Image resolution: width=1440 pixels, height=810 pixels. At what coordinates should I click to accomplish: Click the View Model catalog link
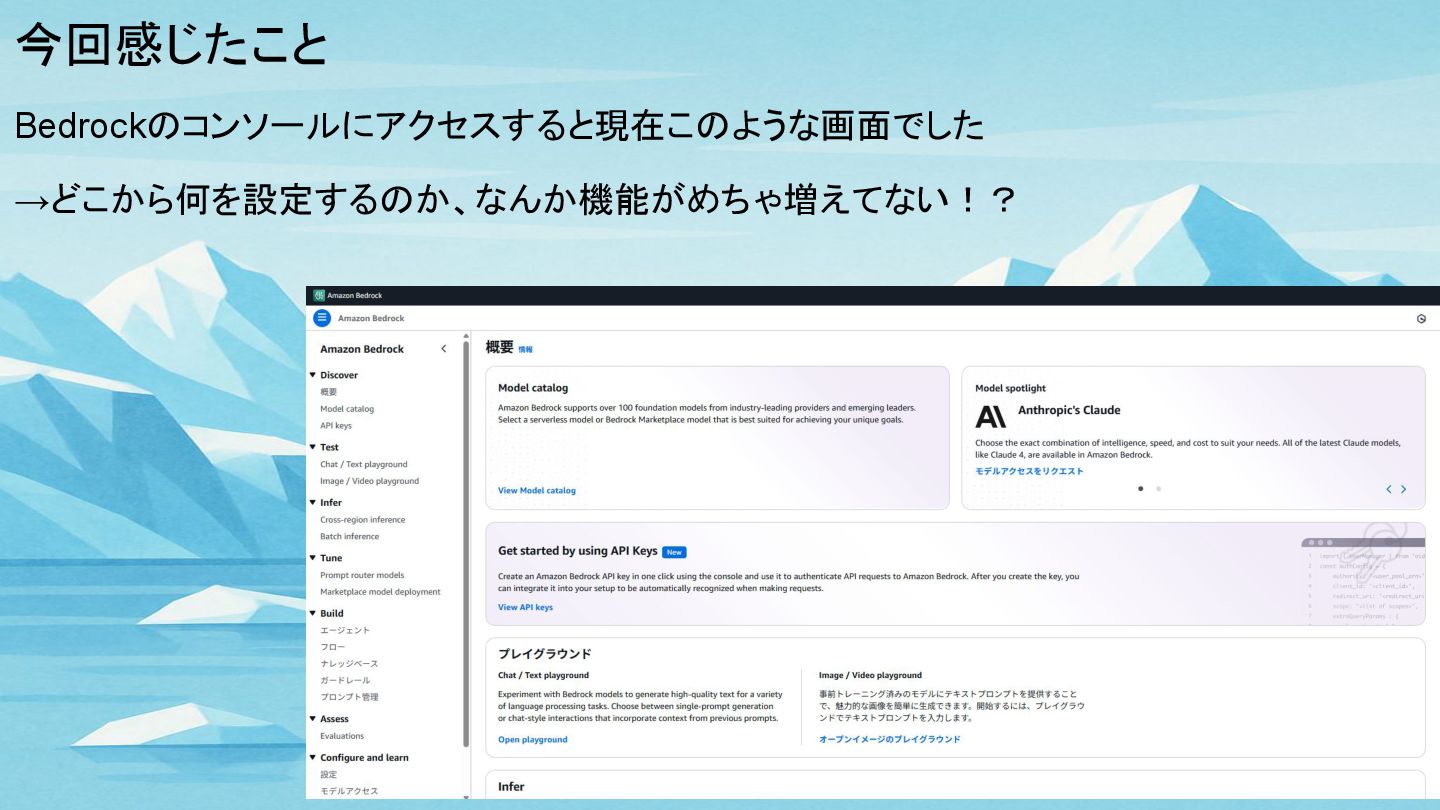click(x=537, y=490)
